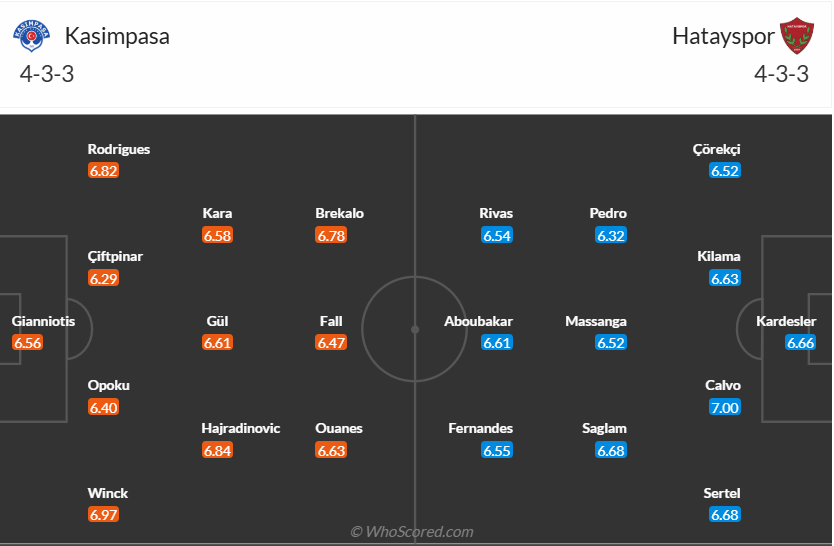Click player name Çörekçi
The image size is (834, 546).
coord(717,149)
